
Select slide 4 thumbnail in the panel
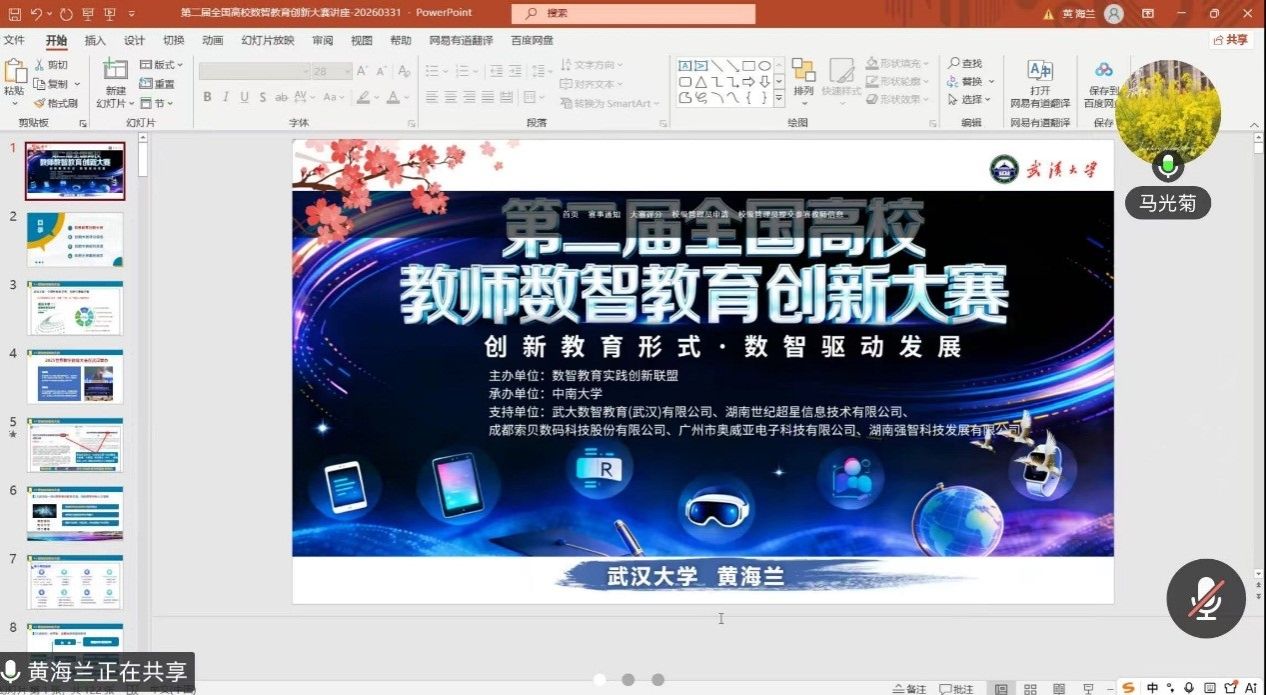coord(75,376)
